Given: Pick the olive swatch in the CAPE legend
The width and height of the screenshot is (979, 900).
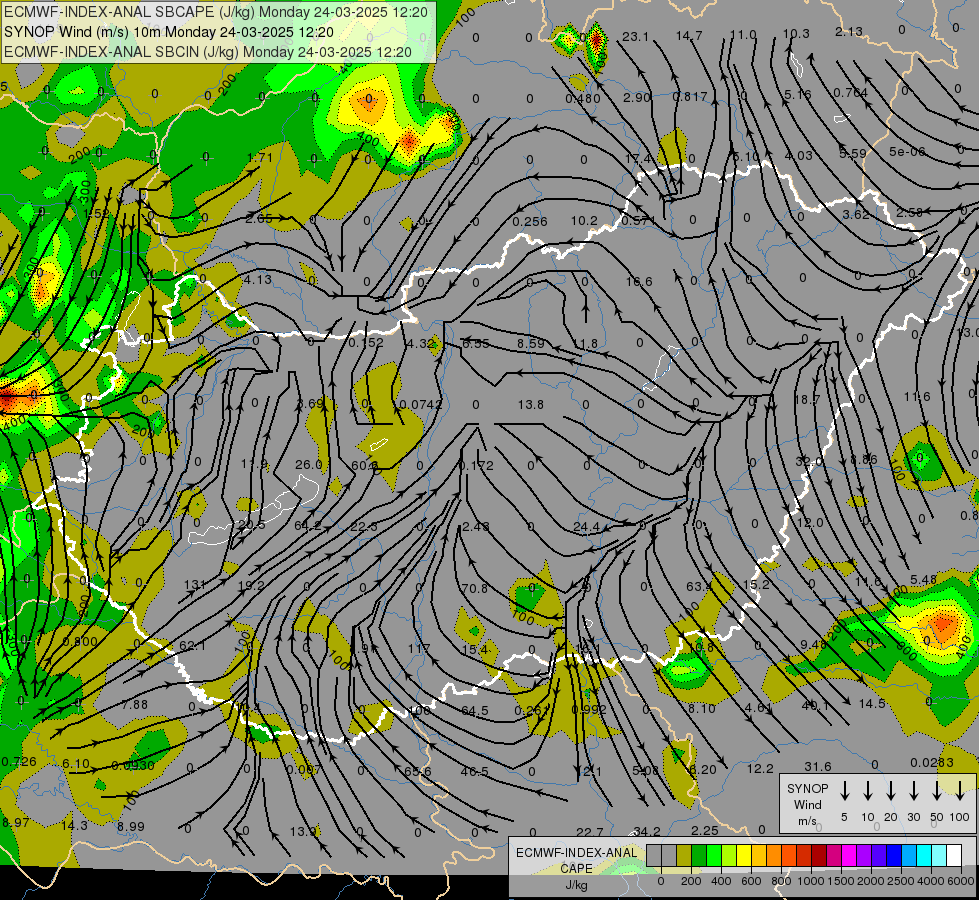Looking at the screenshot, I should coord(684,856).
